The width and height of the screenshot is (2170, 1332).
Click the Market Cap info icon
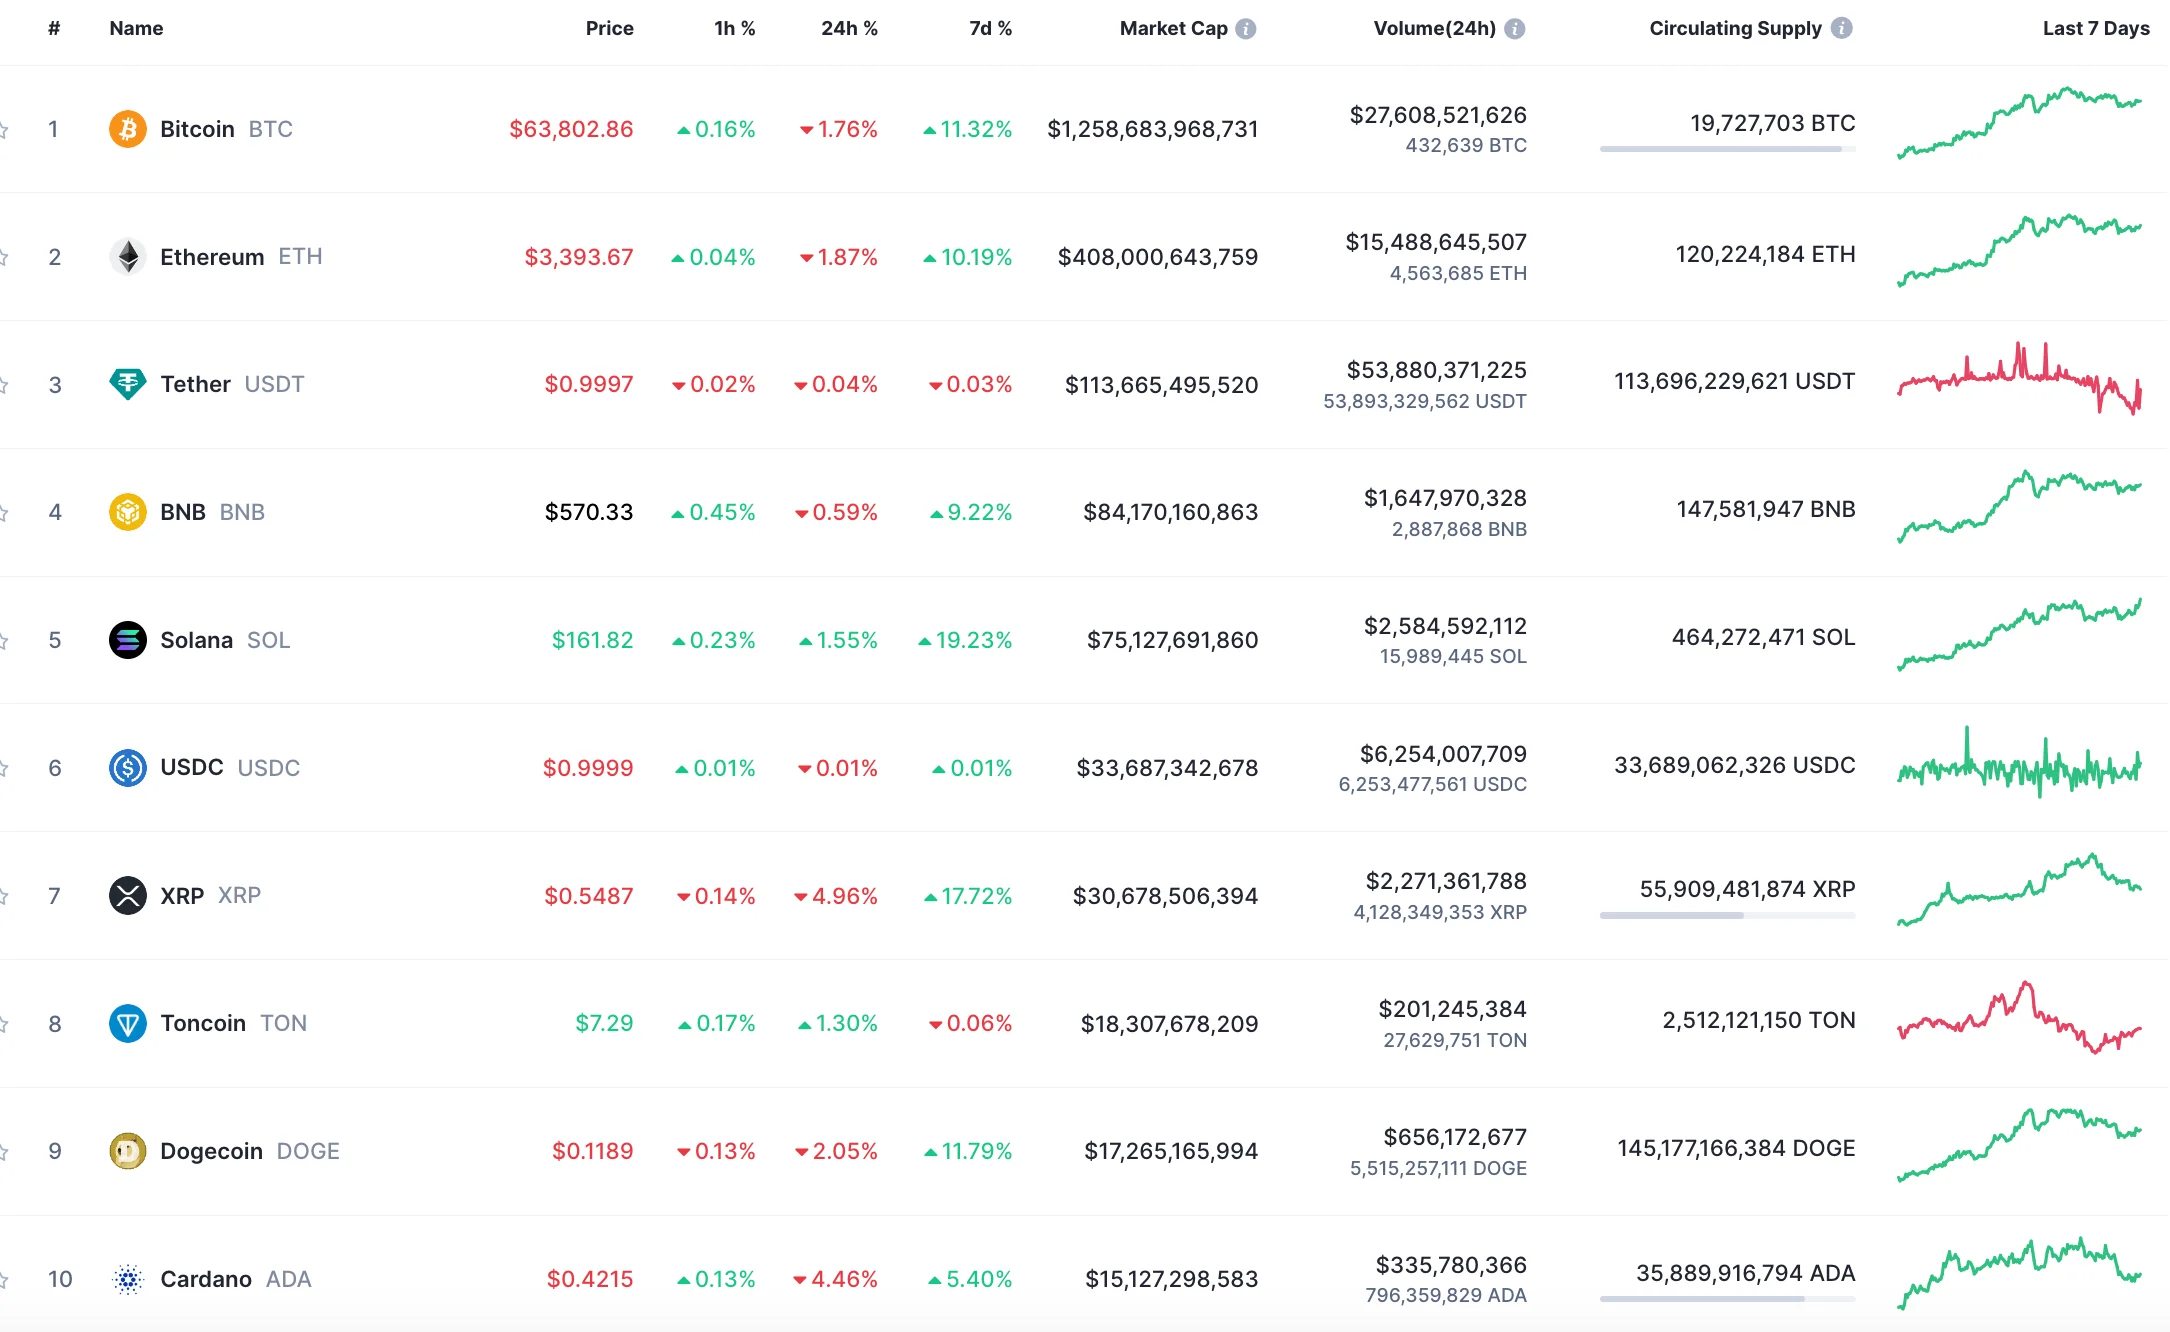click(1246, 29)
